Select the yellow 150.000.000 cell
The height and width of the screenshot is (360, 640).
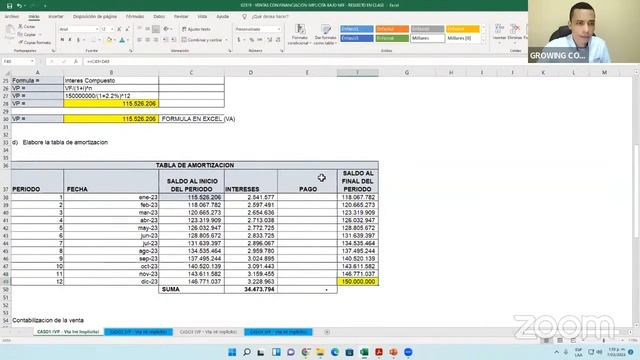point(358,282)
